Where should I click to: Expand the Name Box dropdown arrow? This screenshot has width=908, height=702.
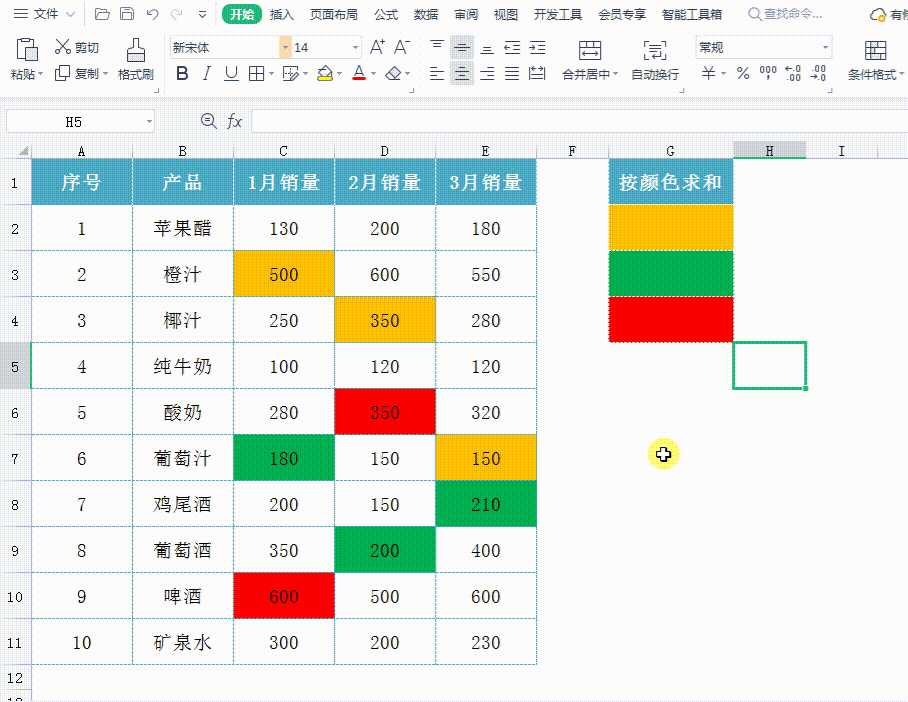[x=149, y=122]
